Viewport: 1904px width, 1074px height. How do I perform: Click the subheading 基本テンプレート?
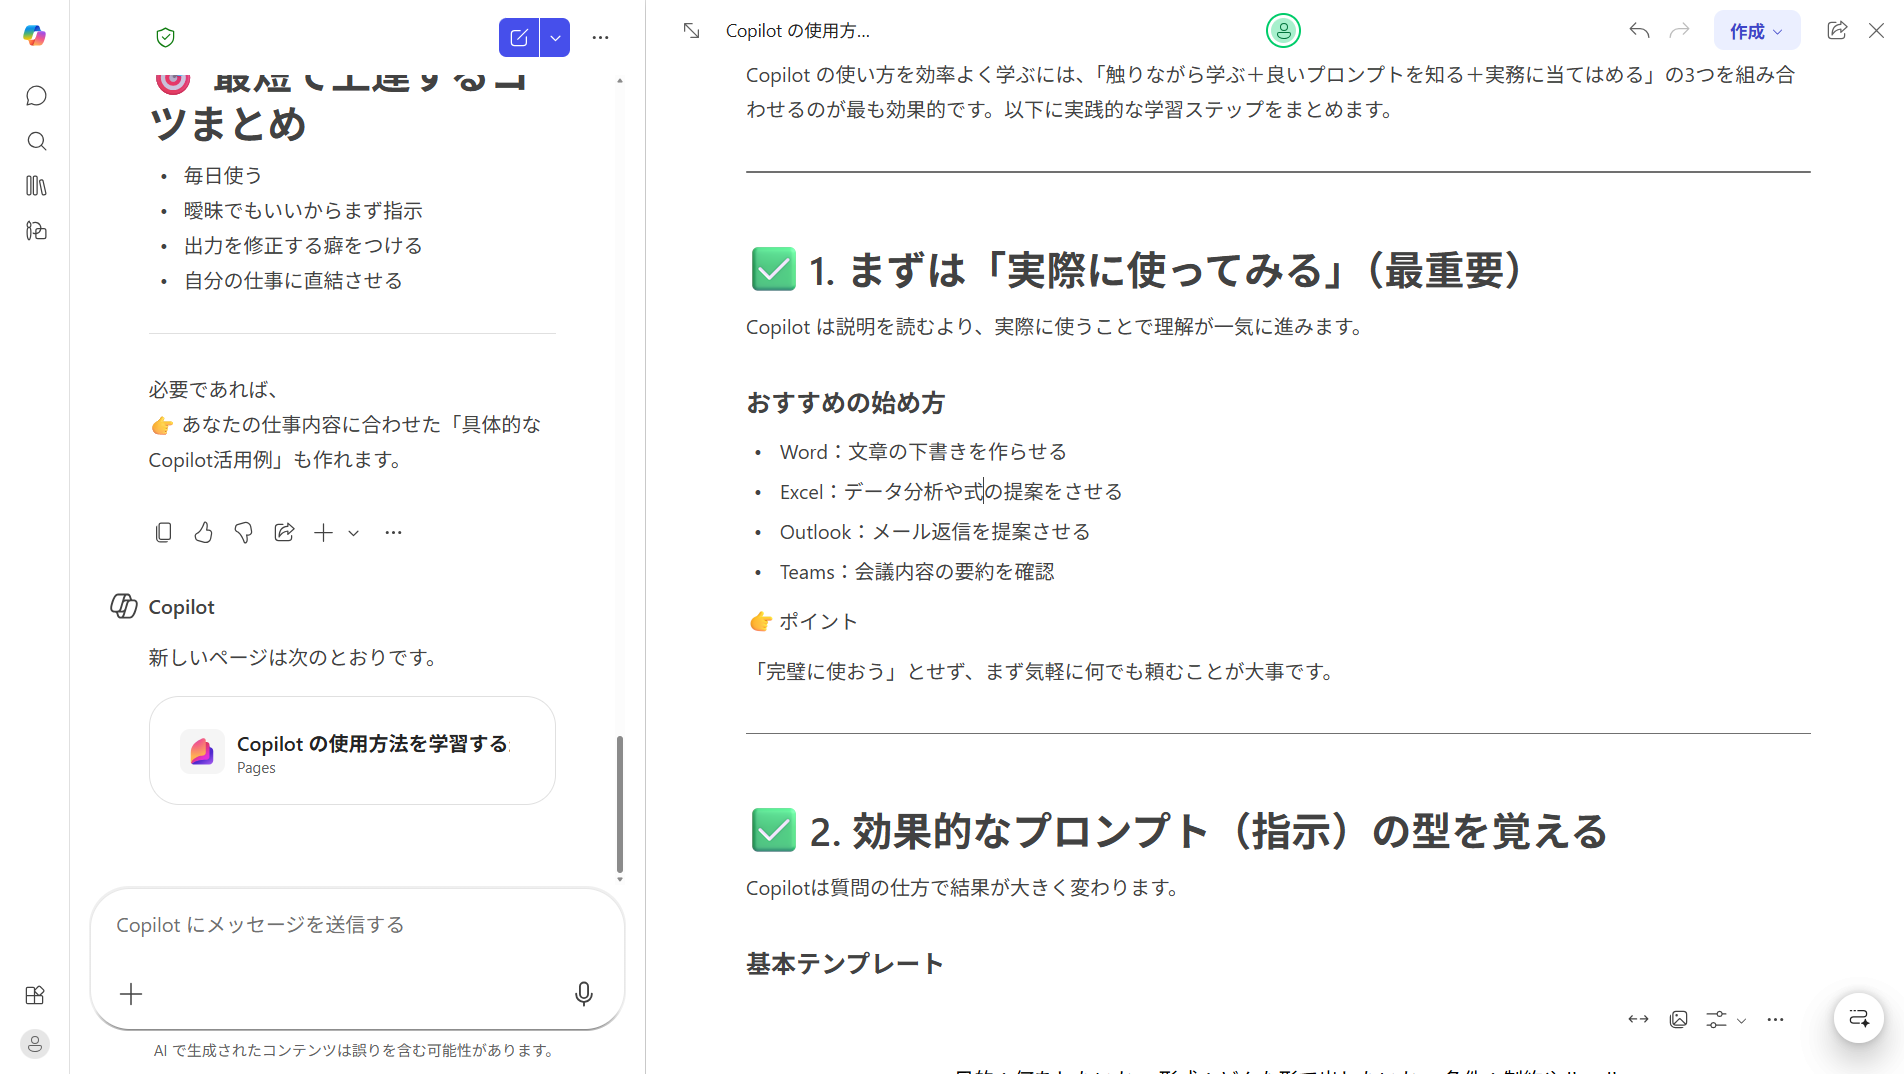(x=845, y=964)
